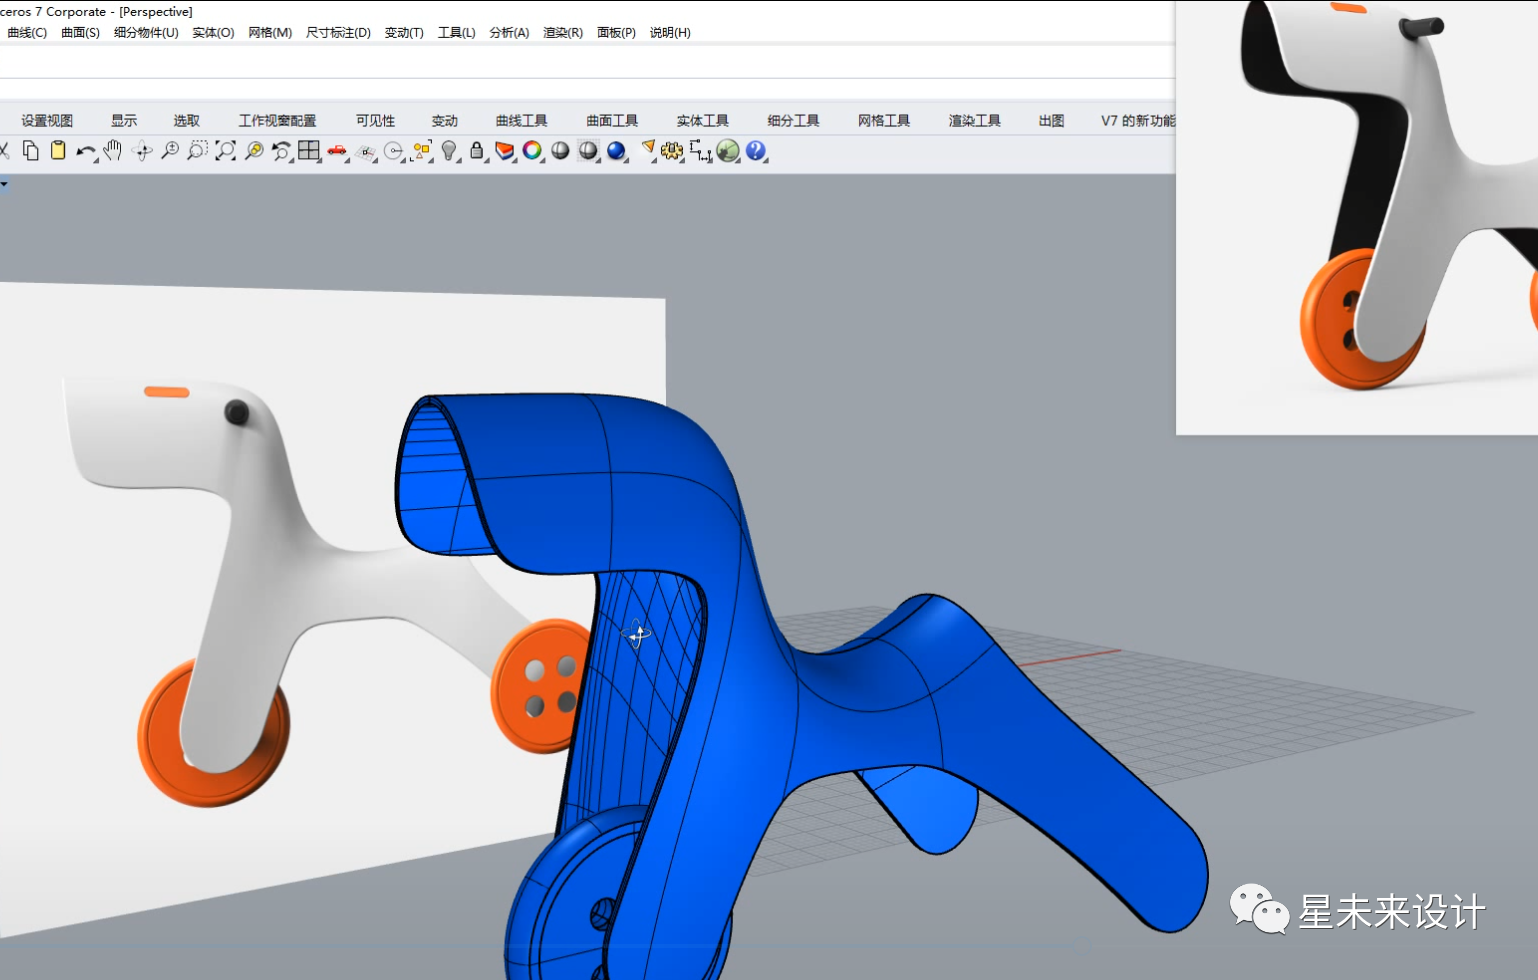Toggle the highlighted viewport shading sphere icon
This screenshot has height=980, width=1538.
(588, 151)
